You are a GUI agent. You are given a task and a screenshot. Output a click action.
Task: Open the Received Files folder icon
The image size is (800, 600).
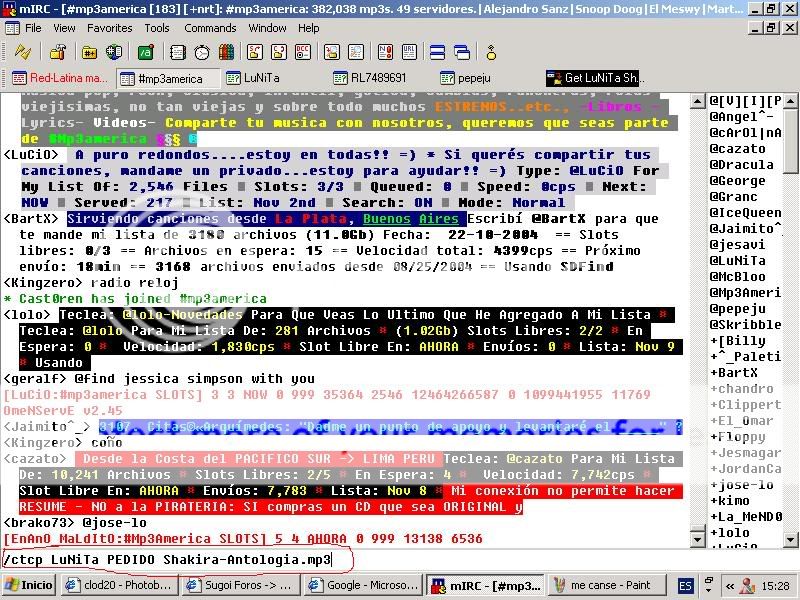point(332,52)
